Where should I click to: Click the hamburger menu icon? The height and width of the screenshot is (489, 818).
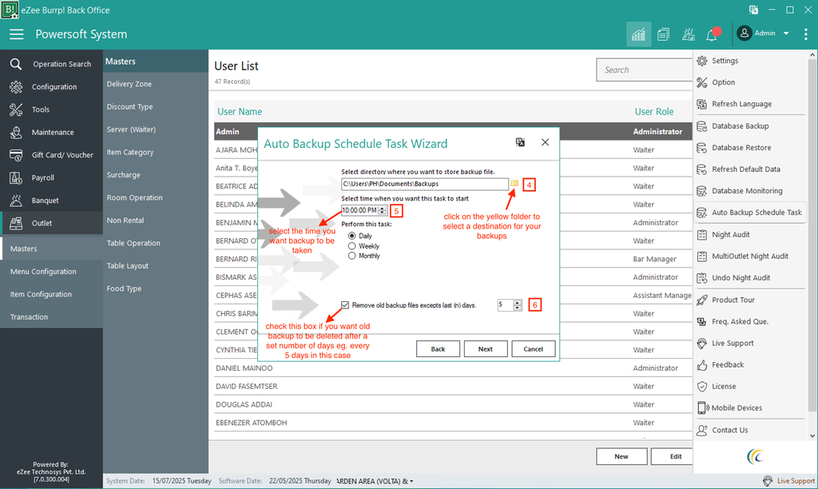pyautogui.click(x=16, y=34)
